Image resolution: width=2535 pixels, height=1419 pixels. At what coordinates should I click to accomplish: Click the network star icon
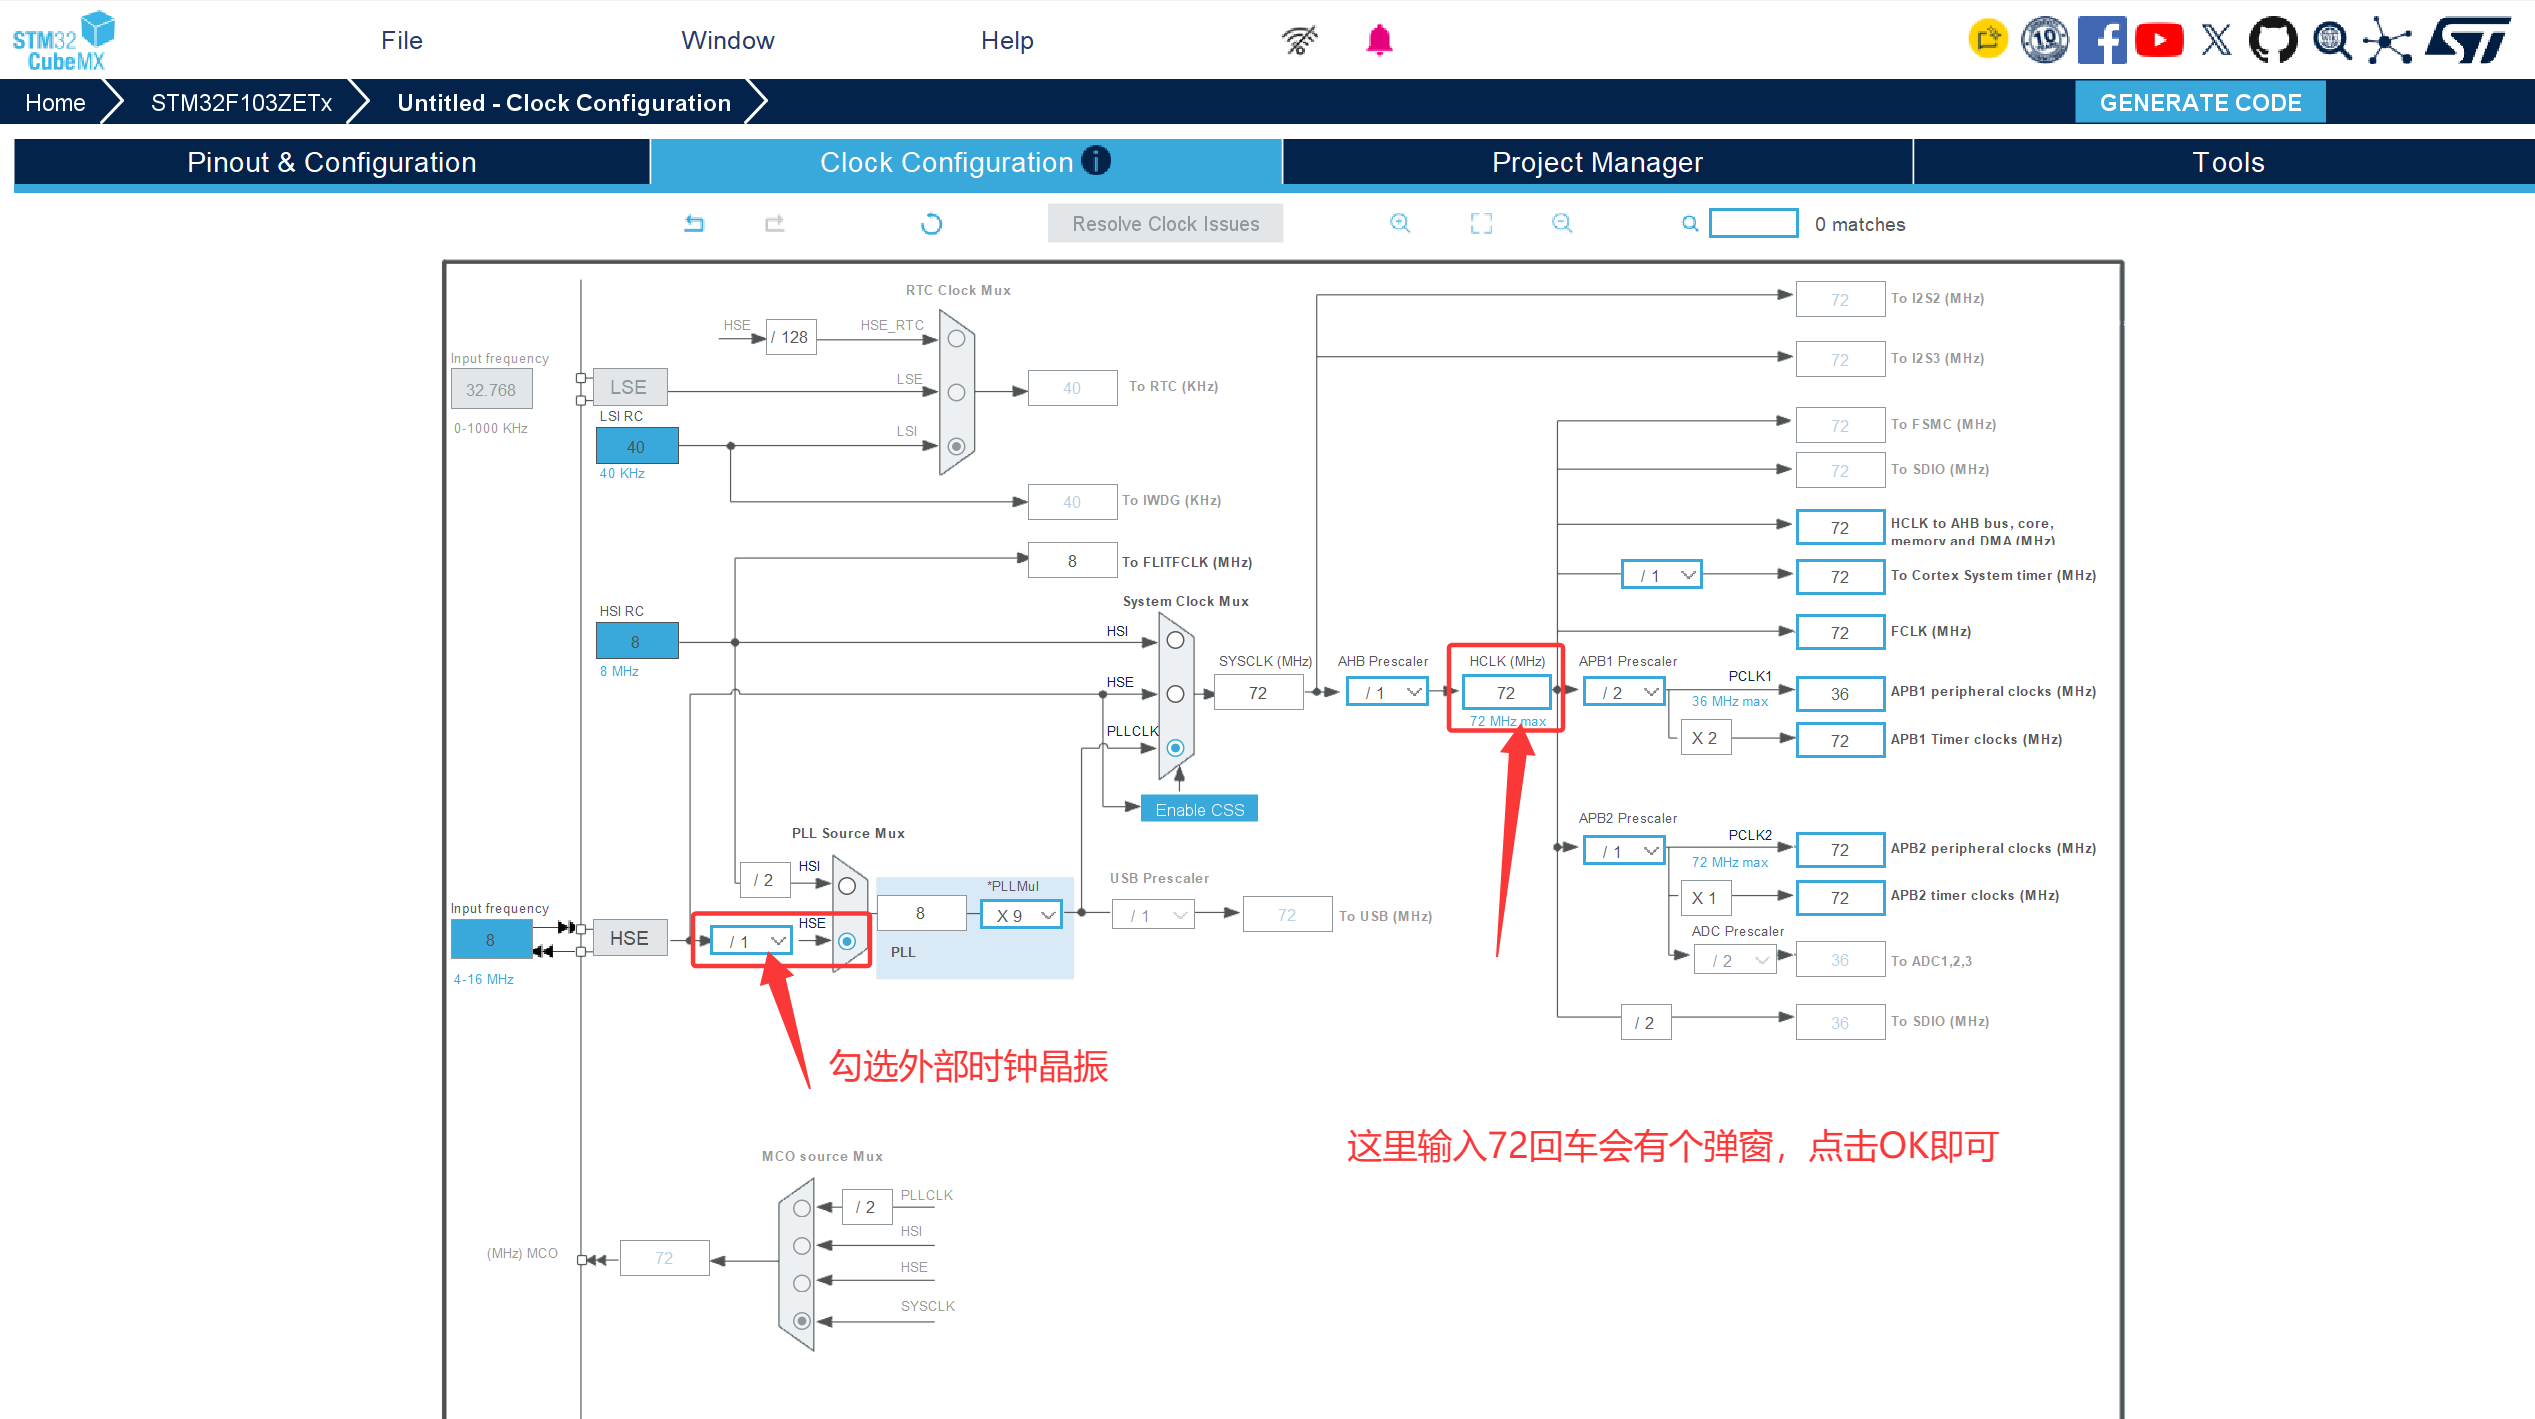click(x=2387, y=40)
